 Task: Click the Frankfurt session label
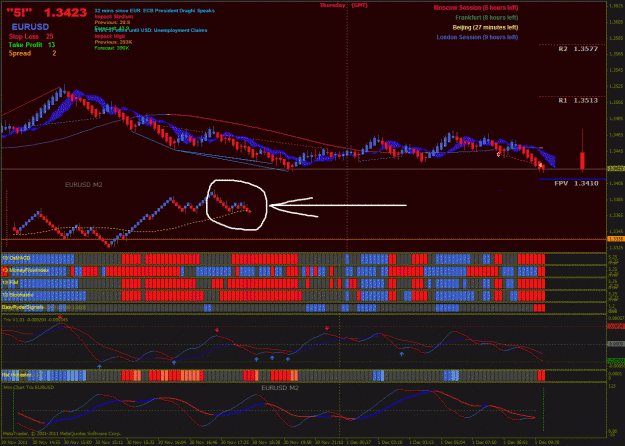pos(487,18)
